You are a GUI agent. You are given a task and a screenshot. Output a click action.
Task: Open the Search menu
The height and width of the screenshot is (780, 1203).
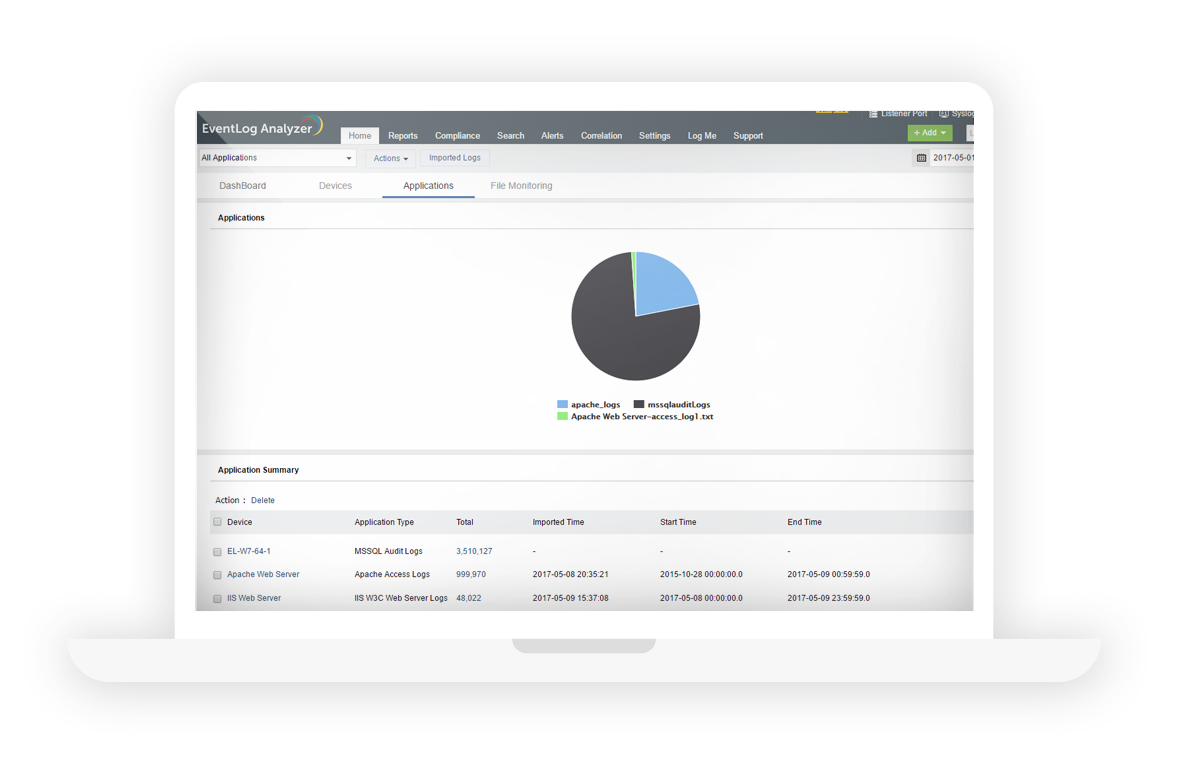coord(510,136)
